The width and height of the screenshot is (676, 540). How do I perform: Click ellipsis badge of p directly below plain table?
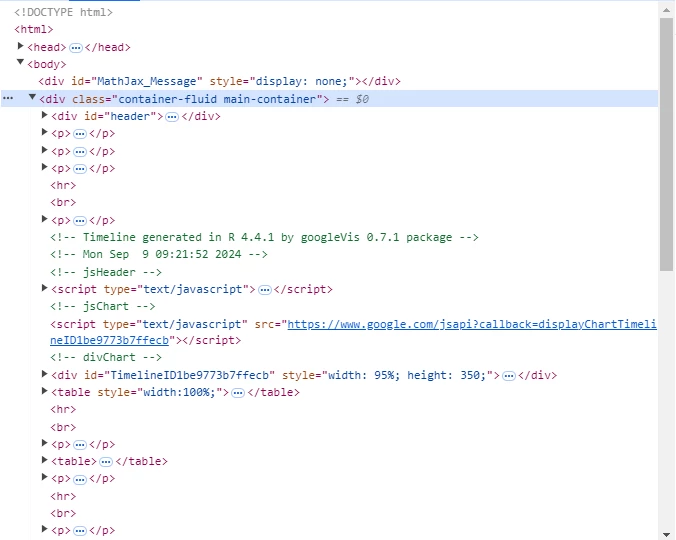click(x=80, y=479)
